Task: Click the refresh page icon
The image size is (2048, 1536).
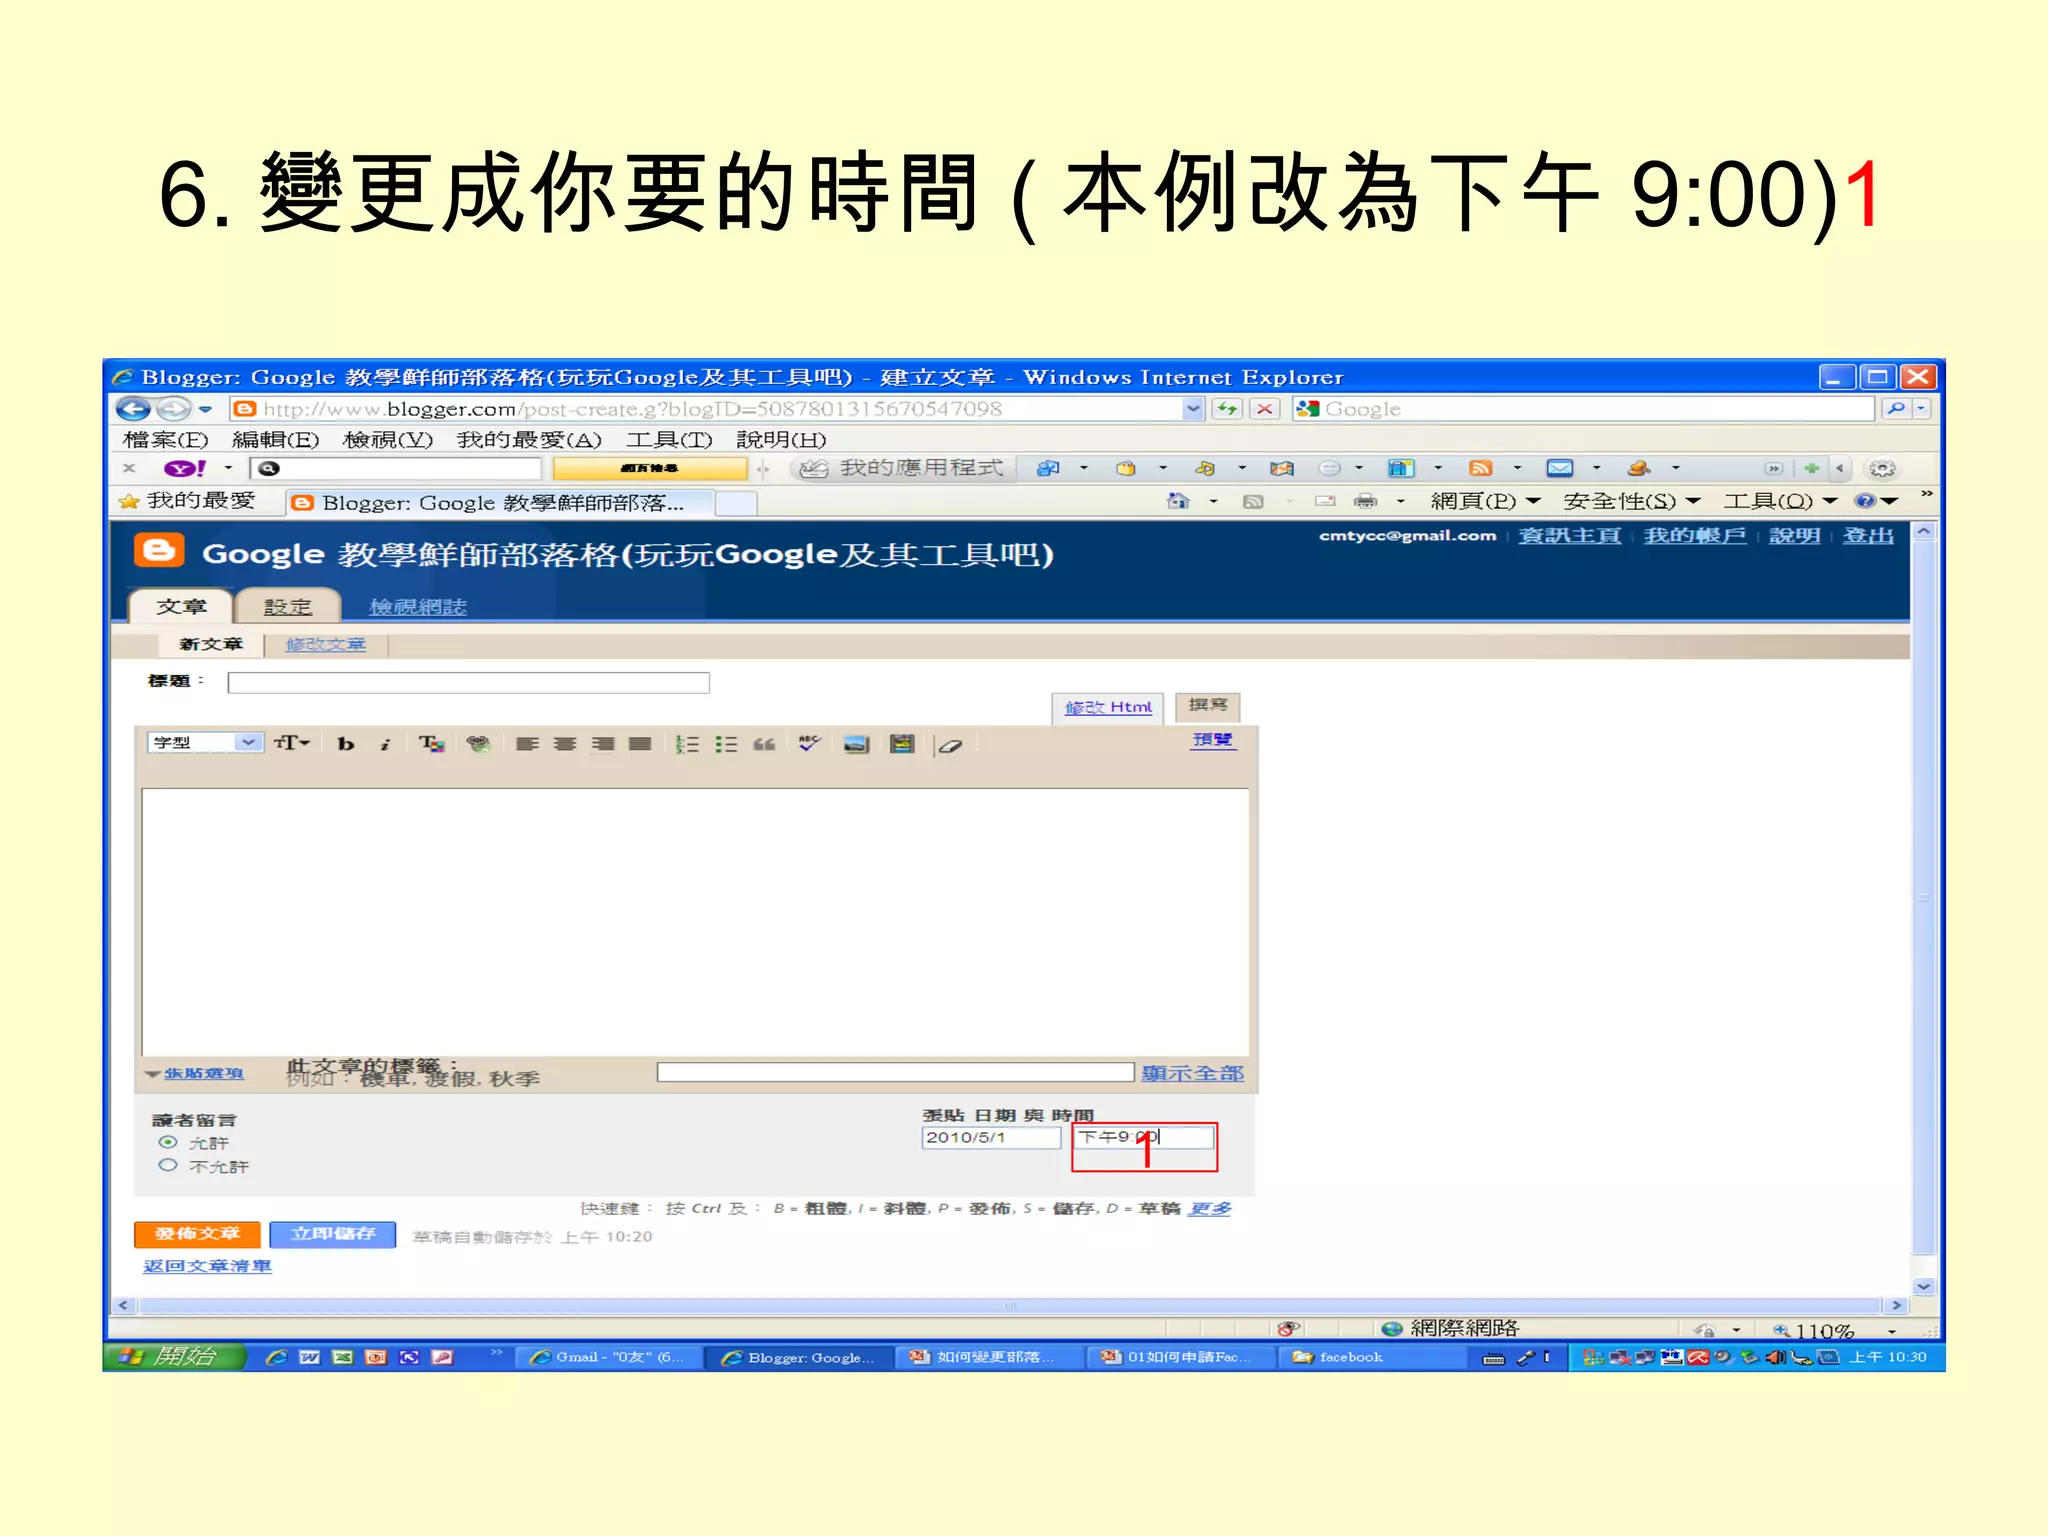Action: (1227, 409)
